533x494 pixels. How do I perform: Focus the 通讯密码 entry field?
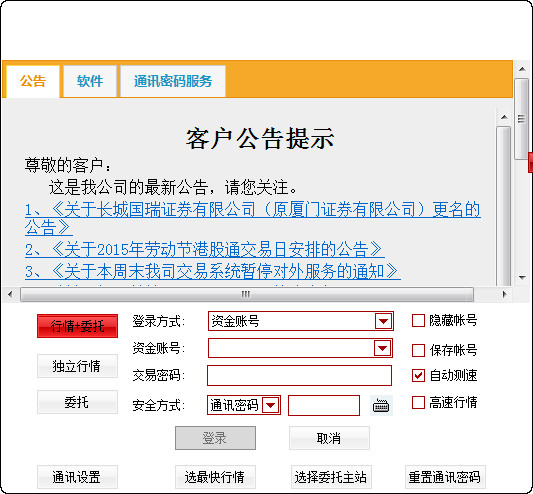click(x=324, y=405)
